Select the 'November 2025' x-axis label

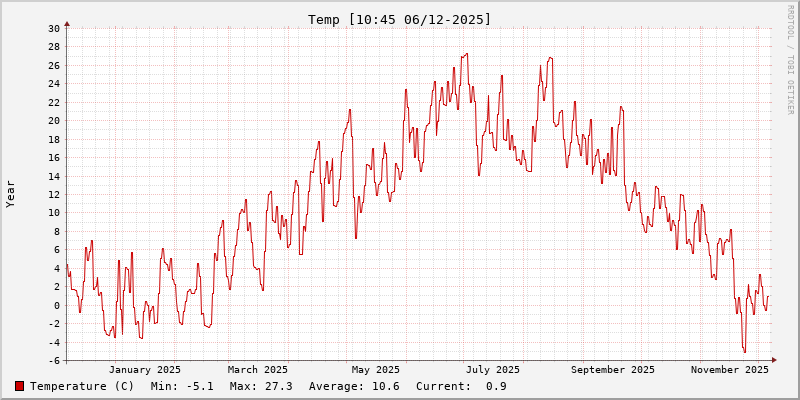point(730,369)
